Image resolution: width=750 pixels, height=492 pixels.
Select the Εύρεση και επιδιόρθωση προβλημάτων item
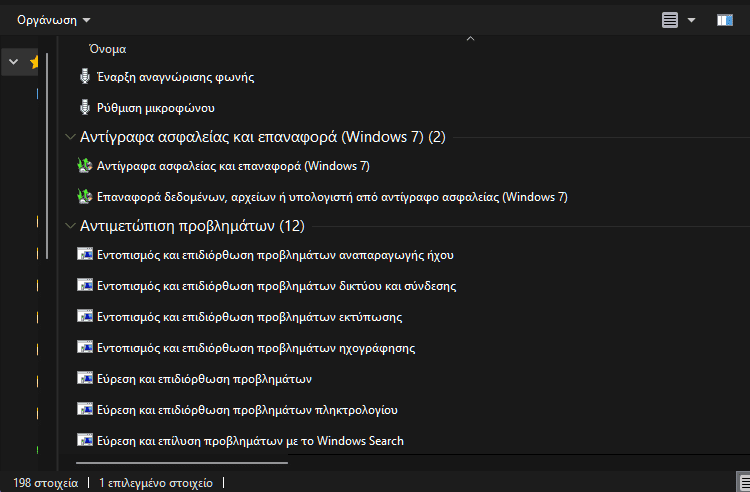205,379
